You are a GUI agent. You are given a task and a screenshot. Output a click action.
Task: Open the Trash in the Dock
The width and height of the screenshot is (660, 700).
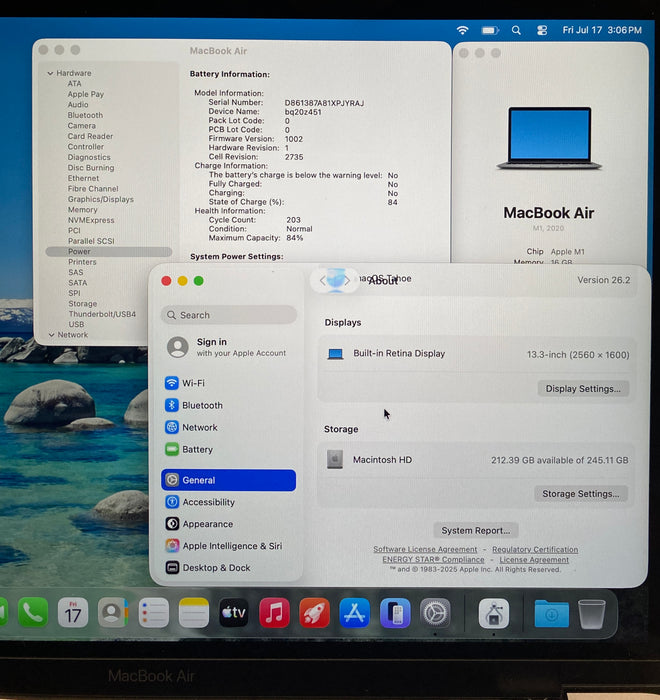tap(592, 614)
